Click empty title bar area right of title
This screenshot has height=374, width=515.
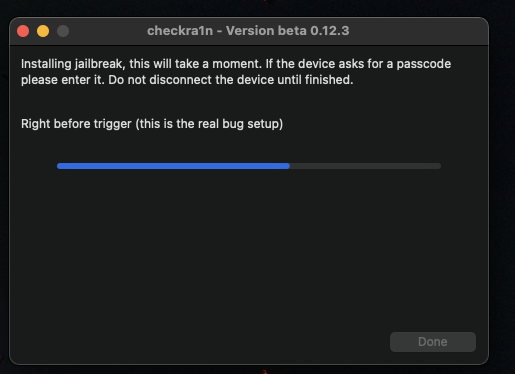(x=417, y=31)
